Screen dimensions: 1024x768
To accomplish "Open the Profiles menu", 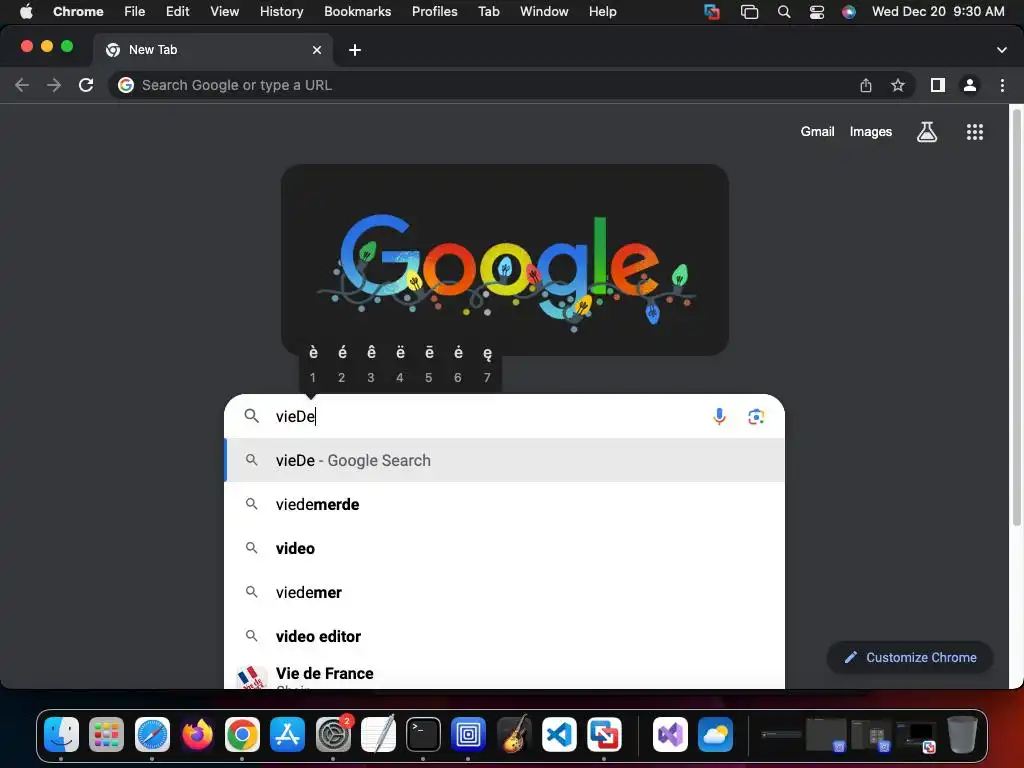I will [x=434, y=12].
